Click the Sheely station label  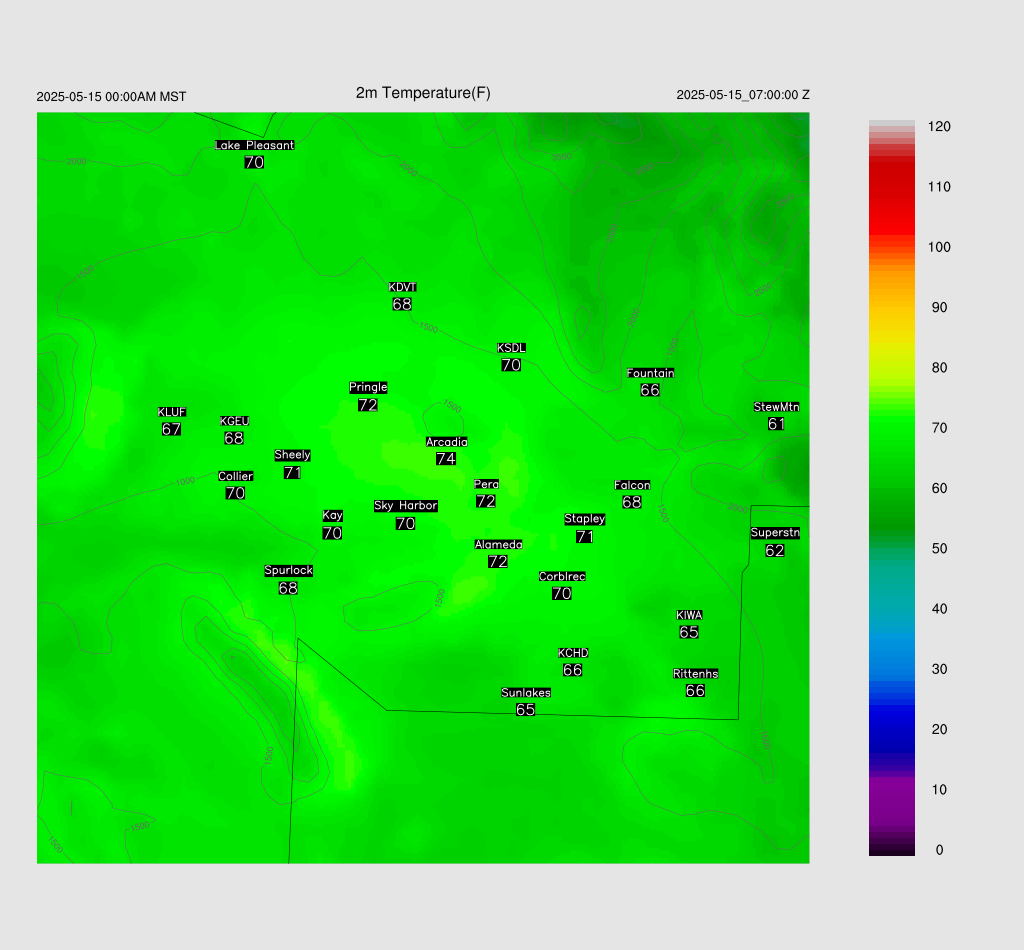point(293,455)
